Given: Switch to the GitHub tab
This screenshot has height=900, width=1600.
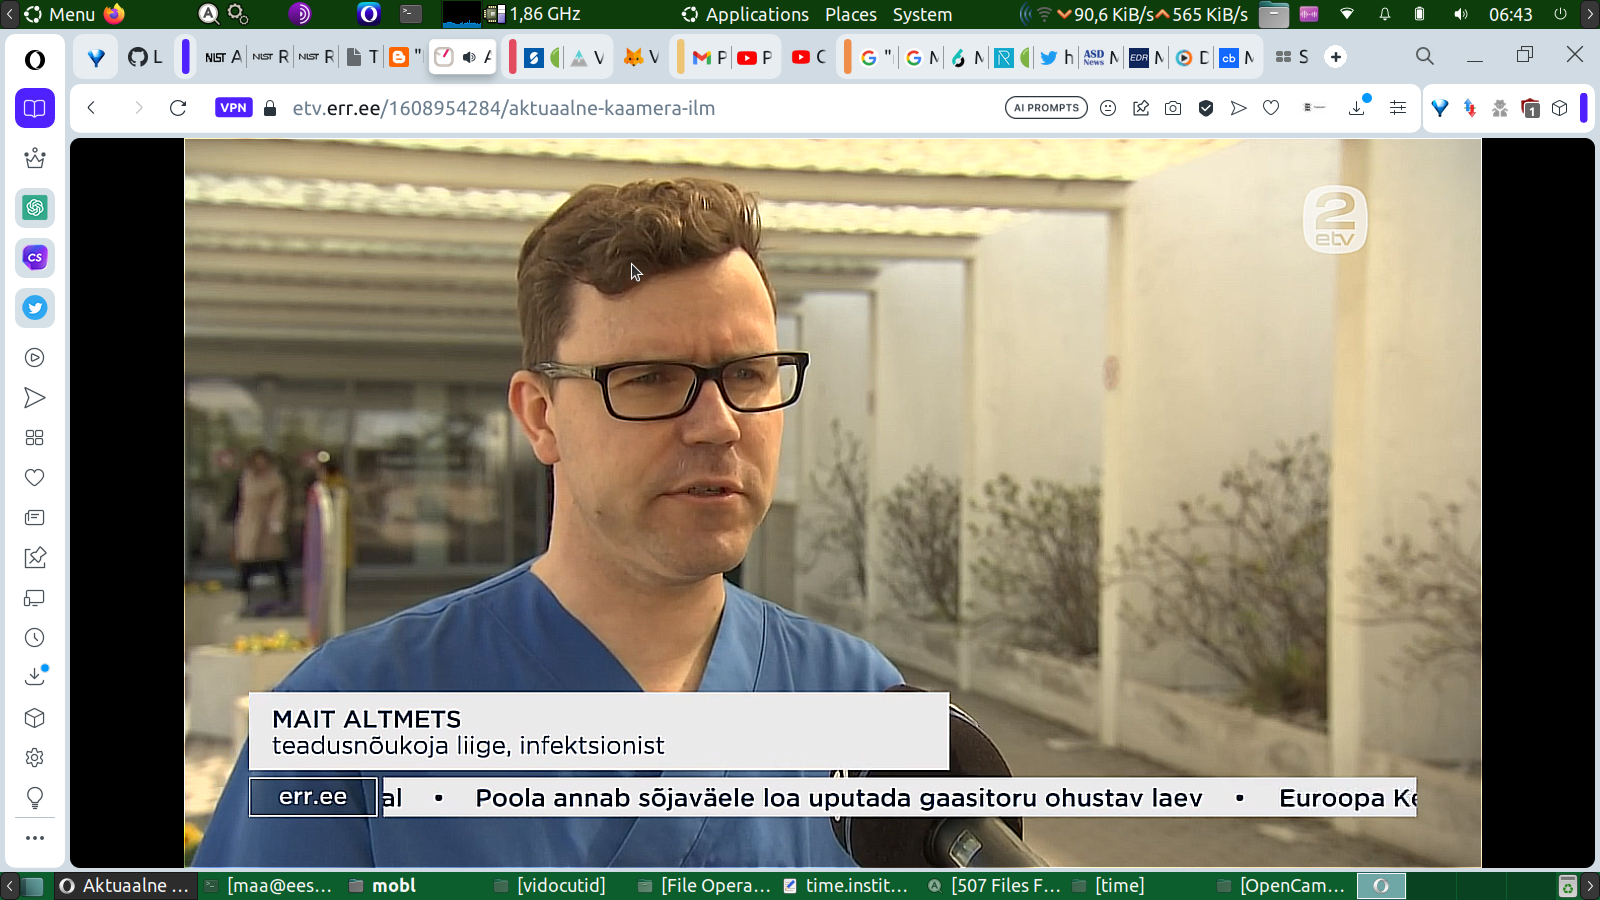Looking at the screenshot, I should point(145,57).
